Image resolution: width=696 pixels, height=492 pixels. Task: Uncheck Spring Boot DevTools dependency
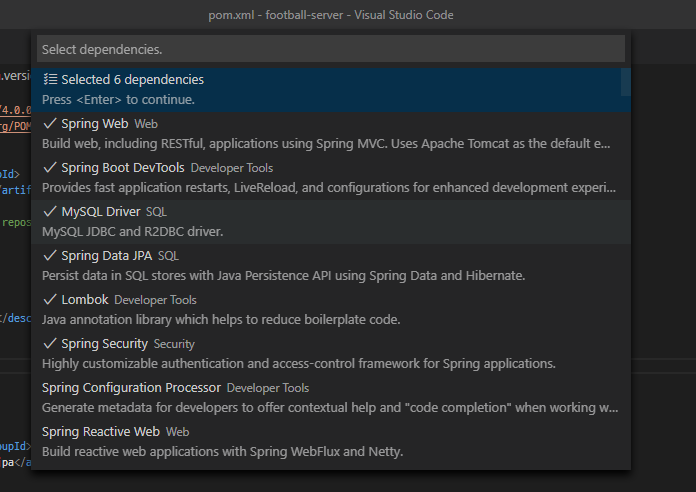[331, 178]
